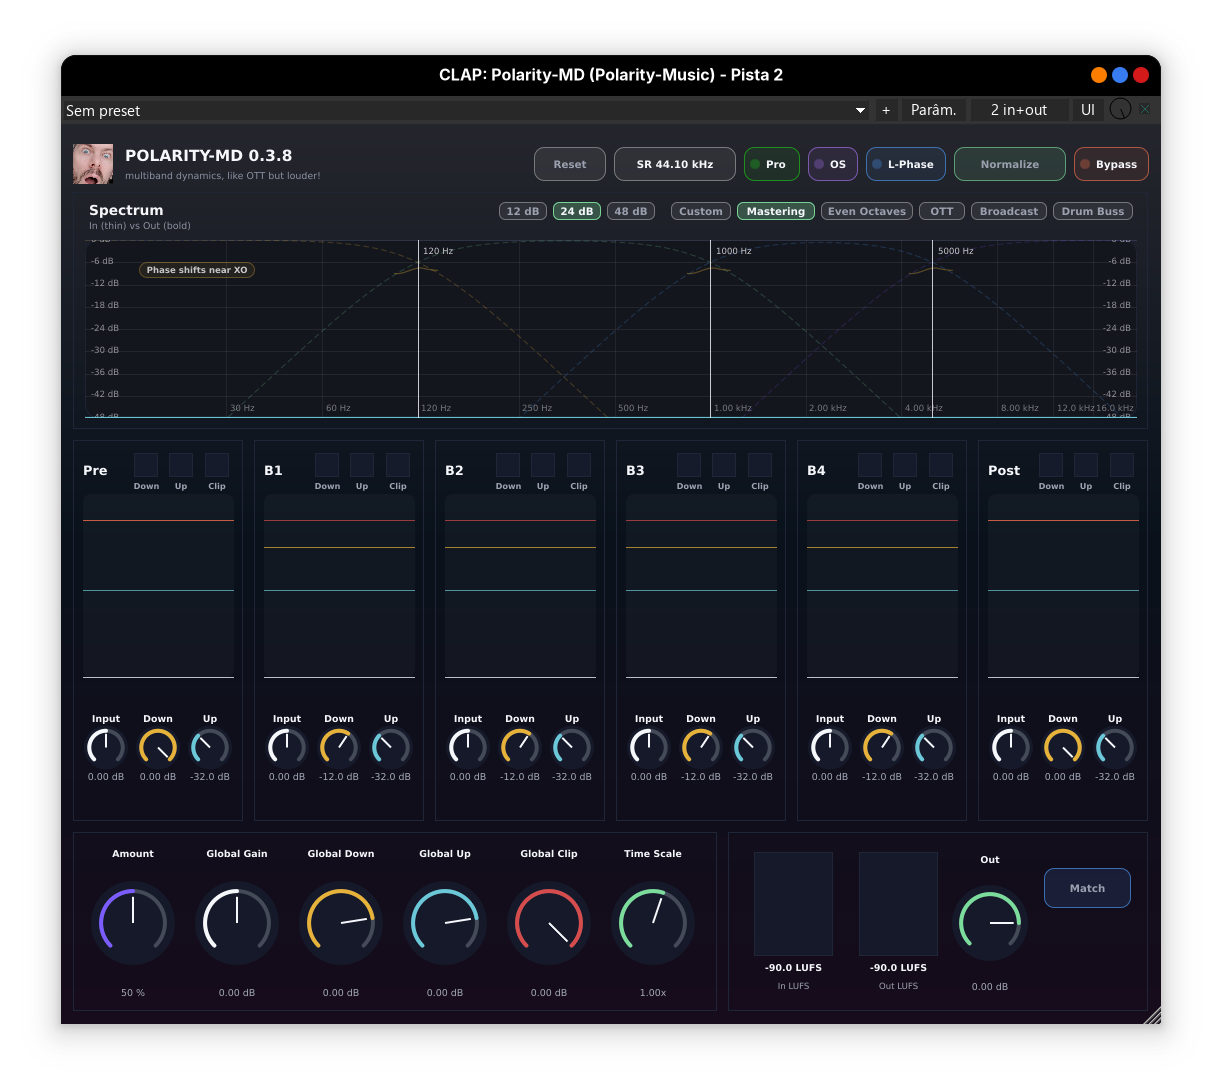The height and width of the screenshot is (1091, 1222).
Task: Click the Global Down knob
Action: (341, 922)
